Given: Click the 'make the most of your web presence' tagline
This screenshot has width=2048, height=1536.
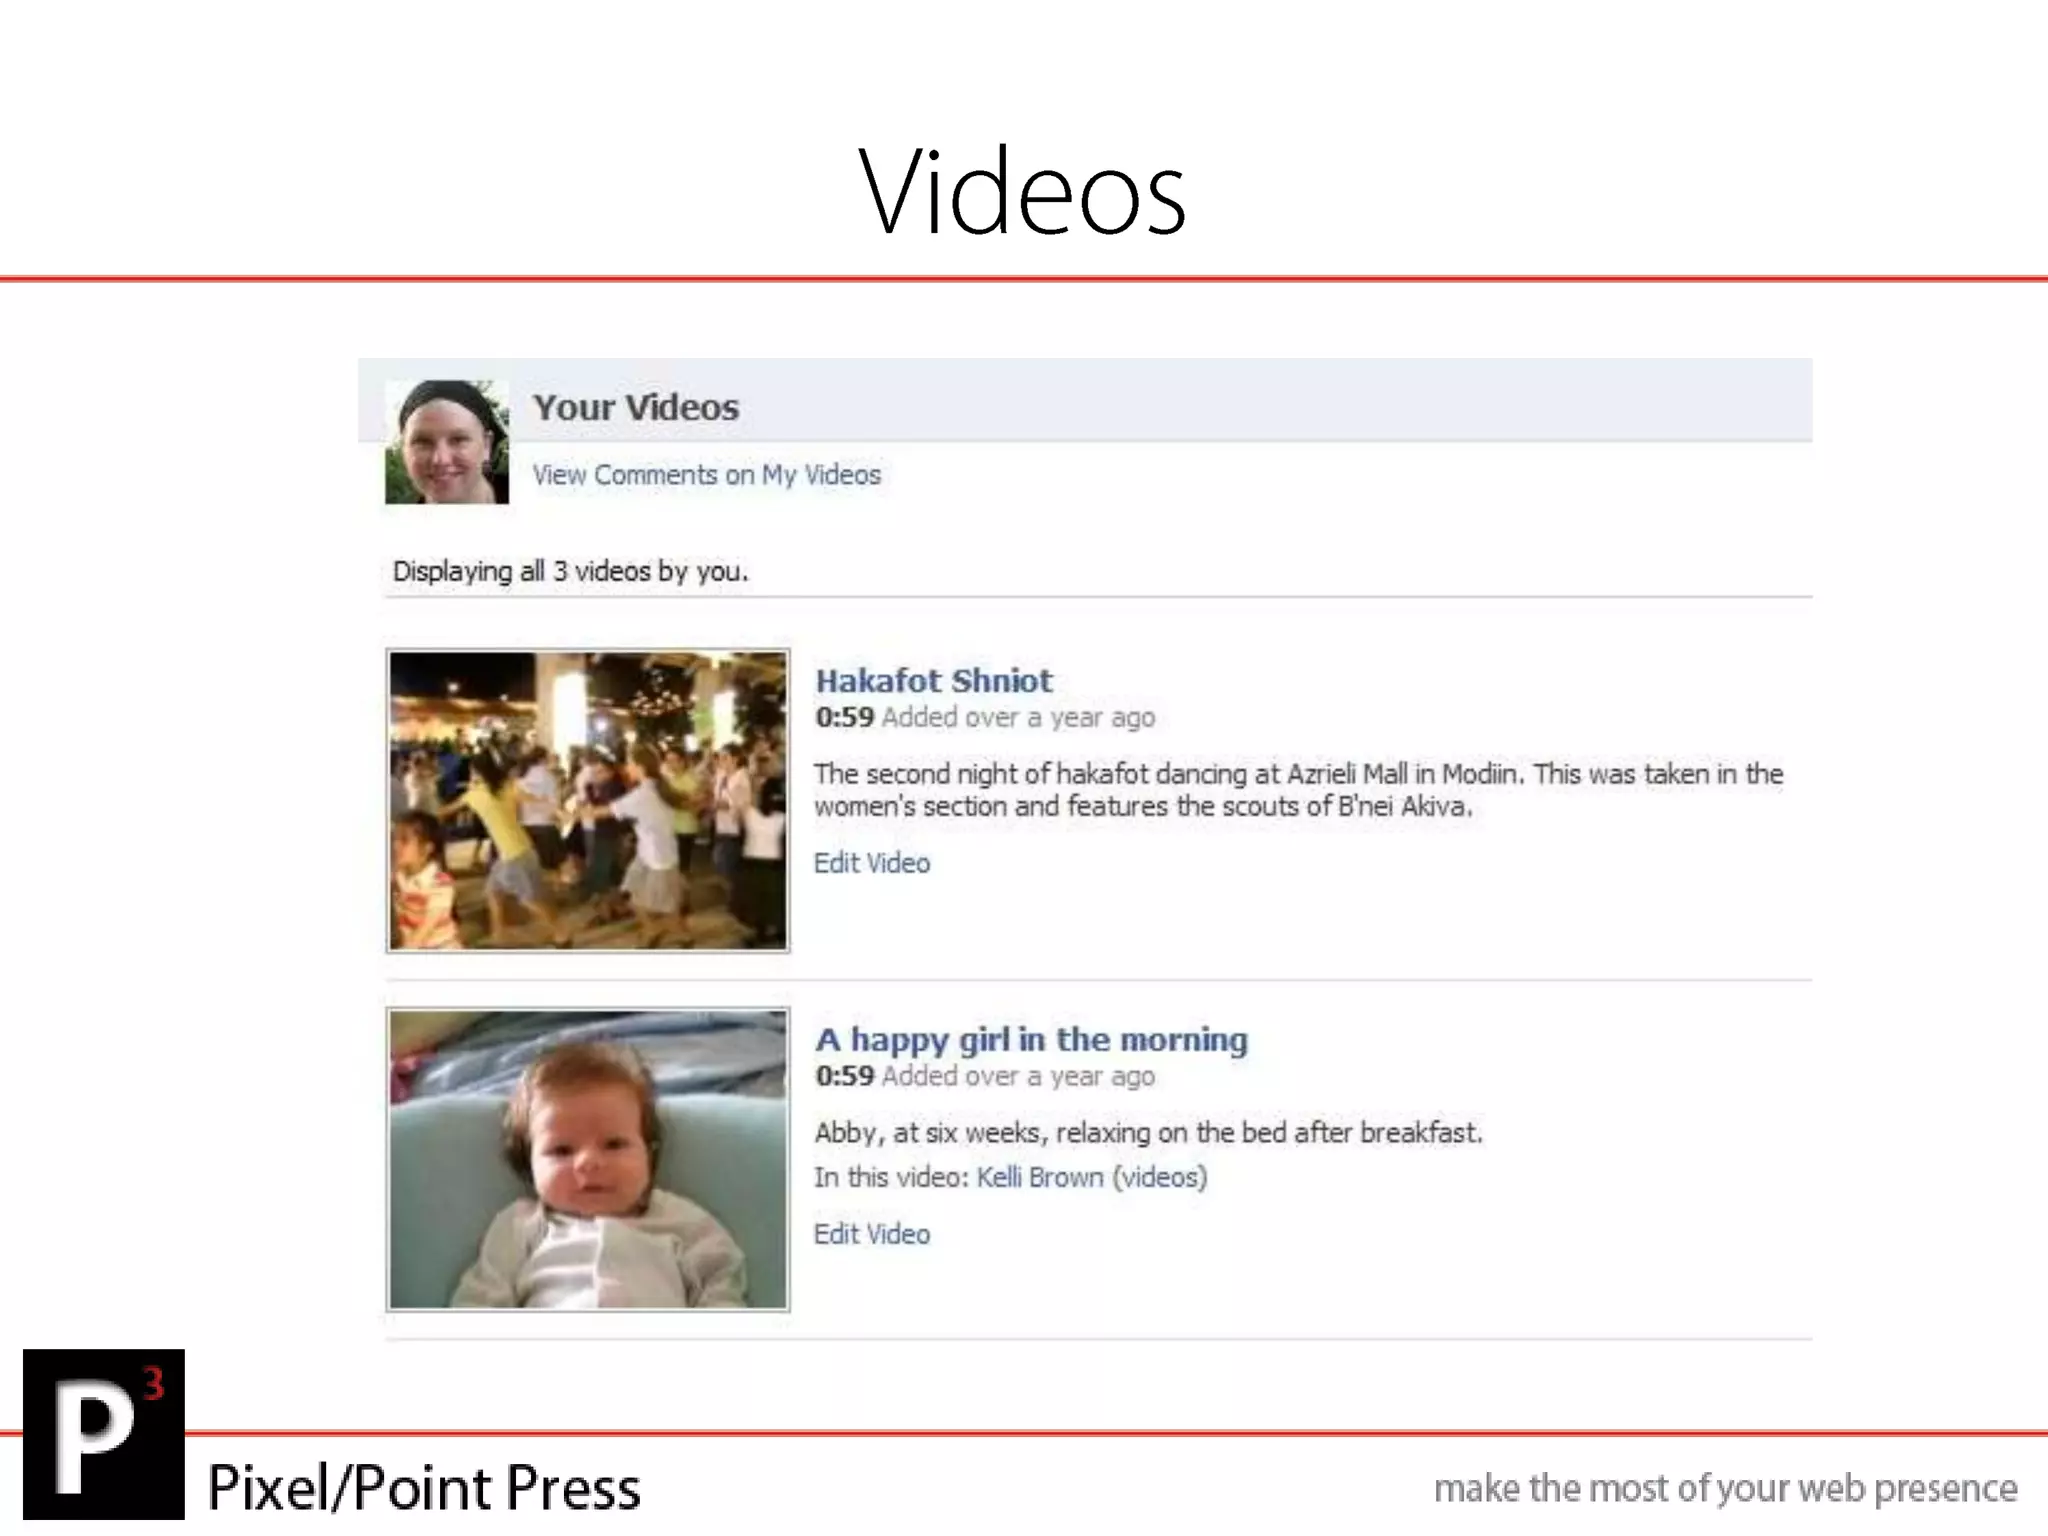Looking at the screenshot, I should tap(1725, 1488).
